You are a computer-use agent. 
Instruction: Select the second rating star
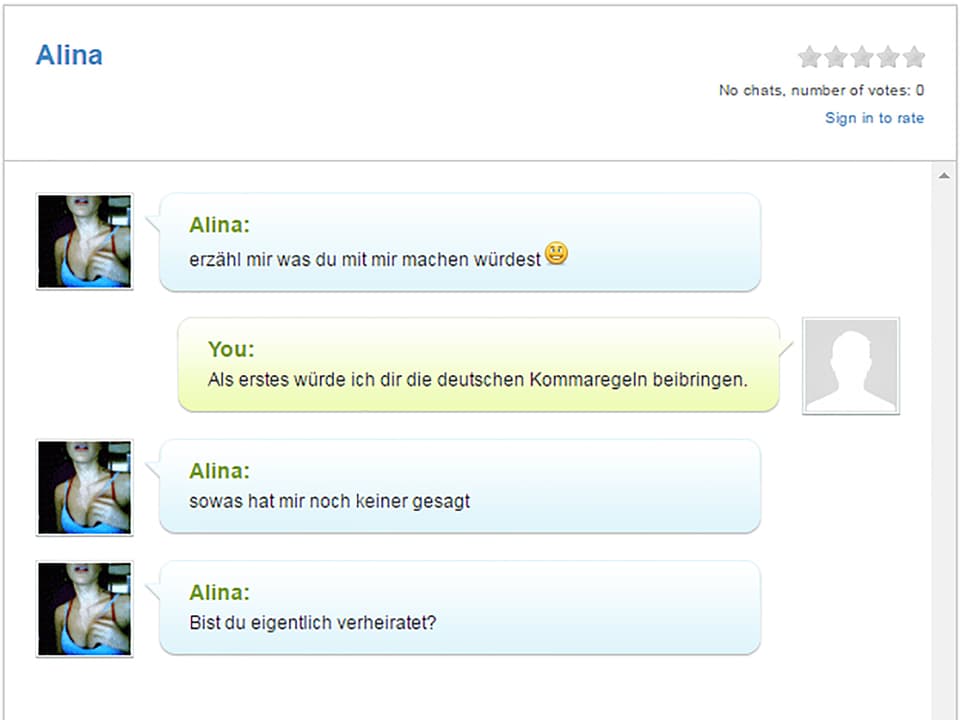pos(836,57)
